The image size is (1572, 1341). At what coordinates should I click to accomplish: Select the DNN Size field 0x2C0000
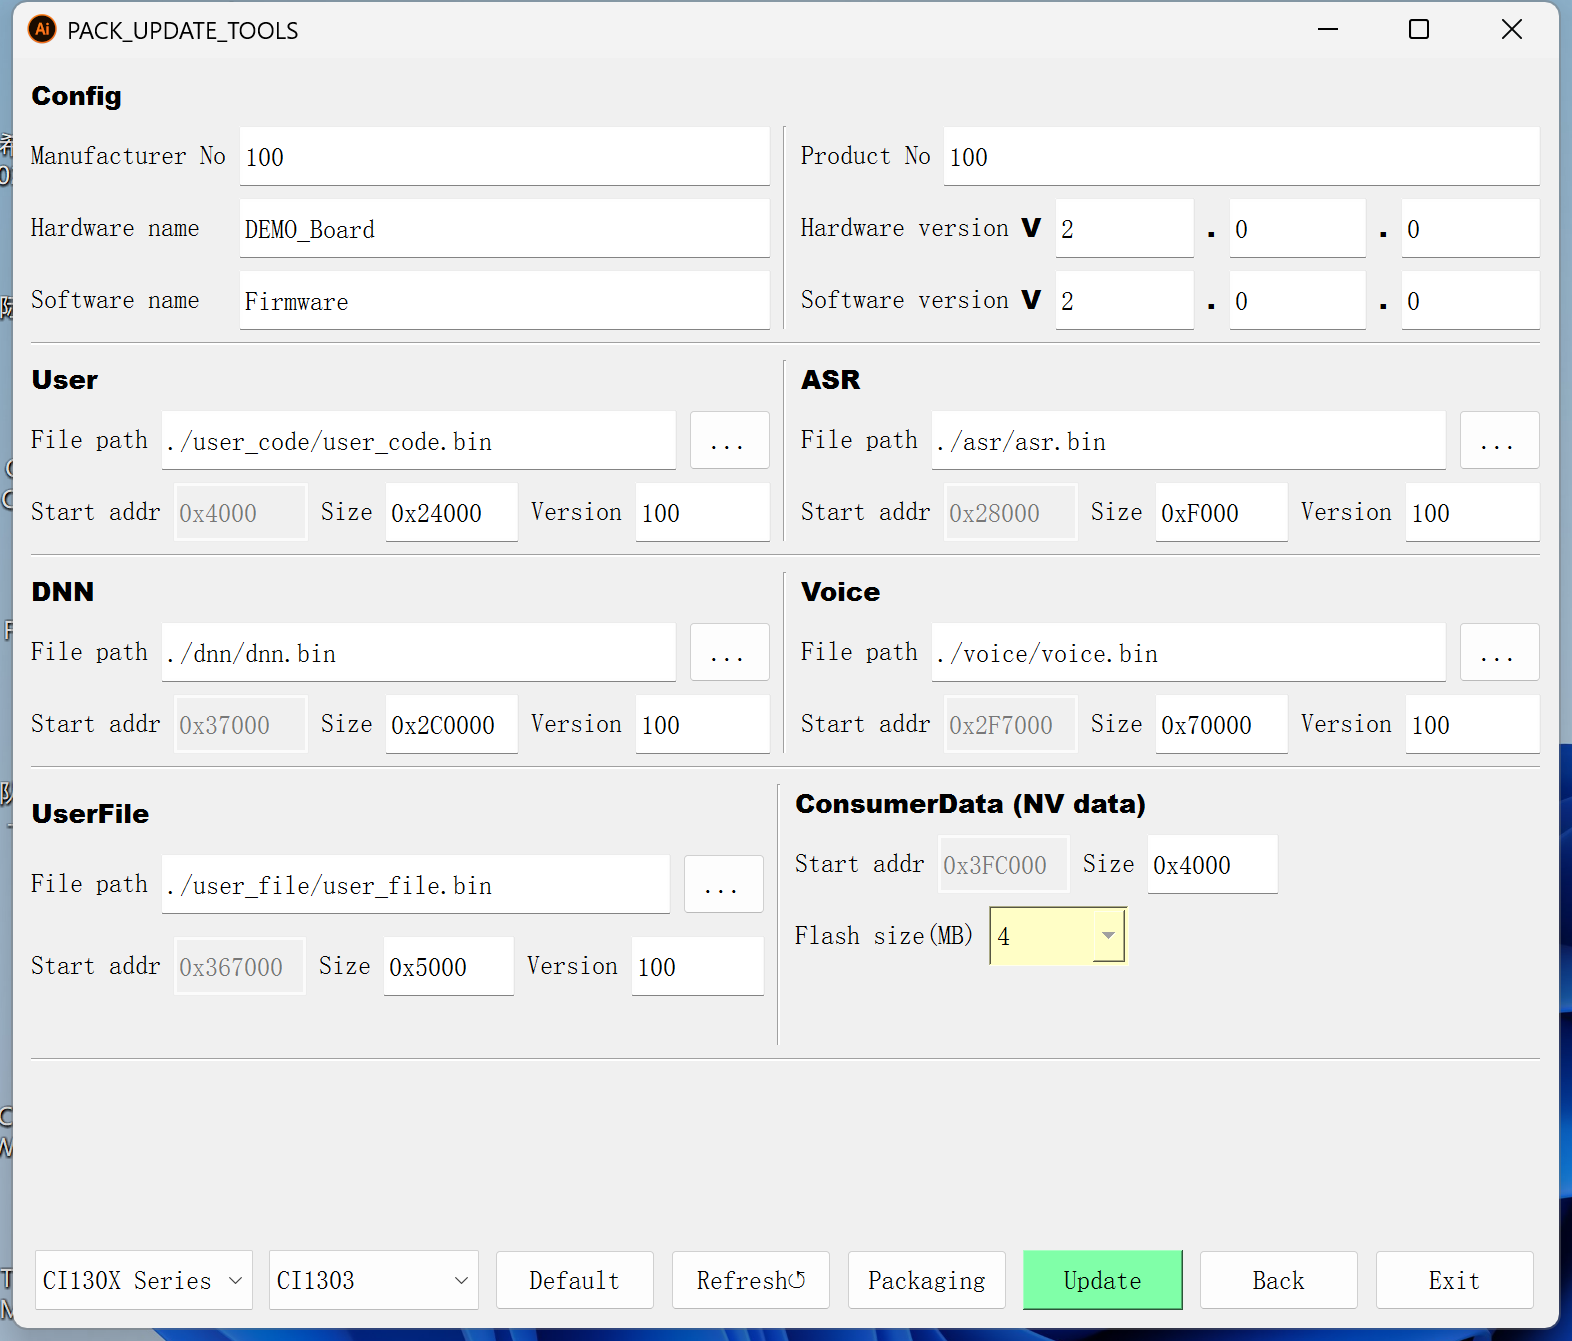click(451, 725)
